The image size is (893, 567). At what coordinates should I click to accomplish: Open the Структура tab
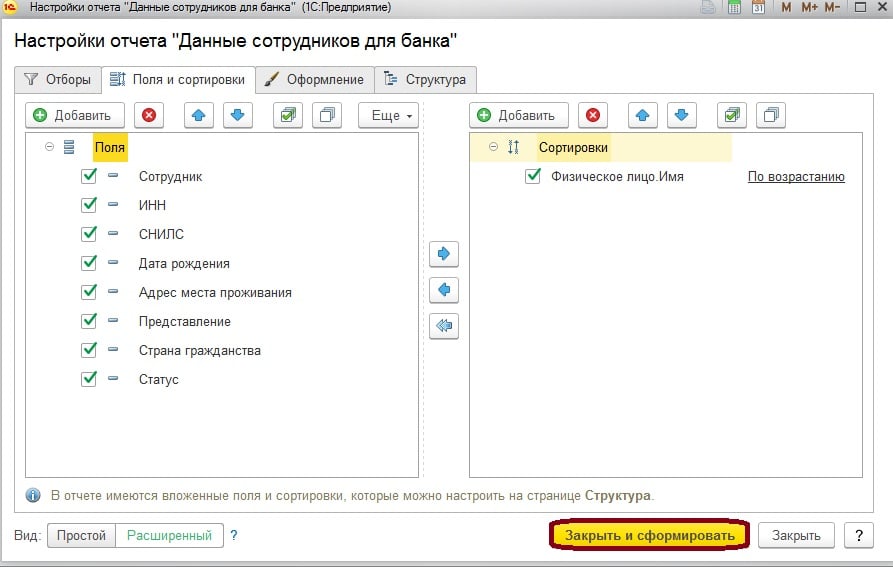tap(425, 79)
